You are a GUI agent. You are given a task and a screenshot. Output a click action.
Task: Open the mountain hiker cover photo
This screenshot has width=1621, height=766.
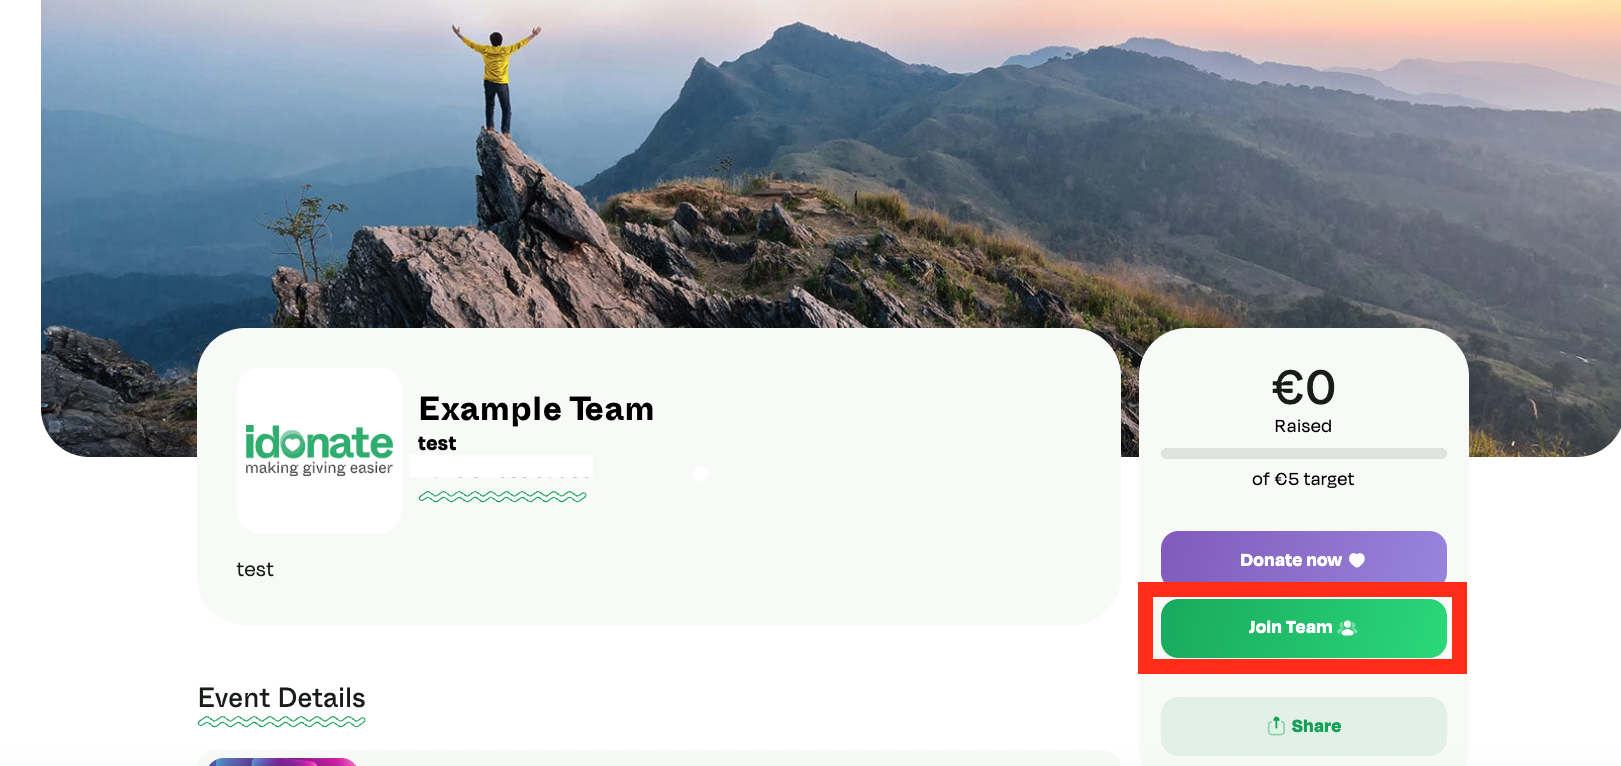[830, 160]
